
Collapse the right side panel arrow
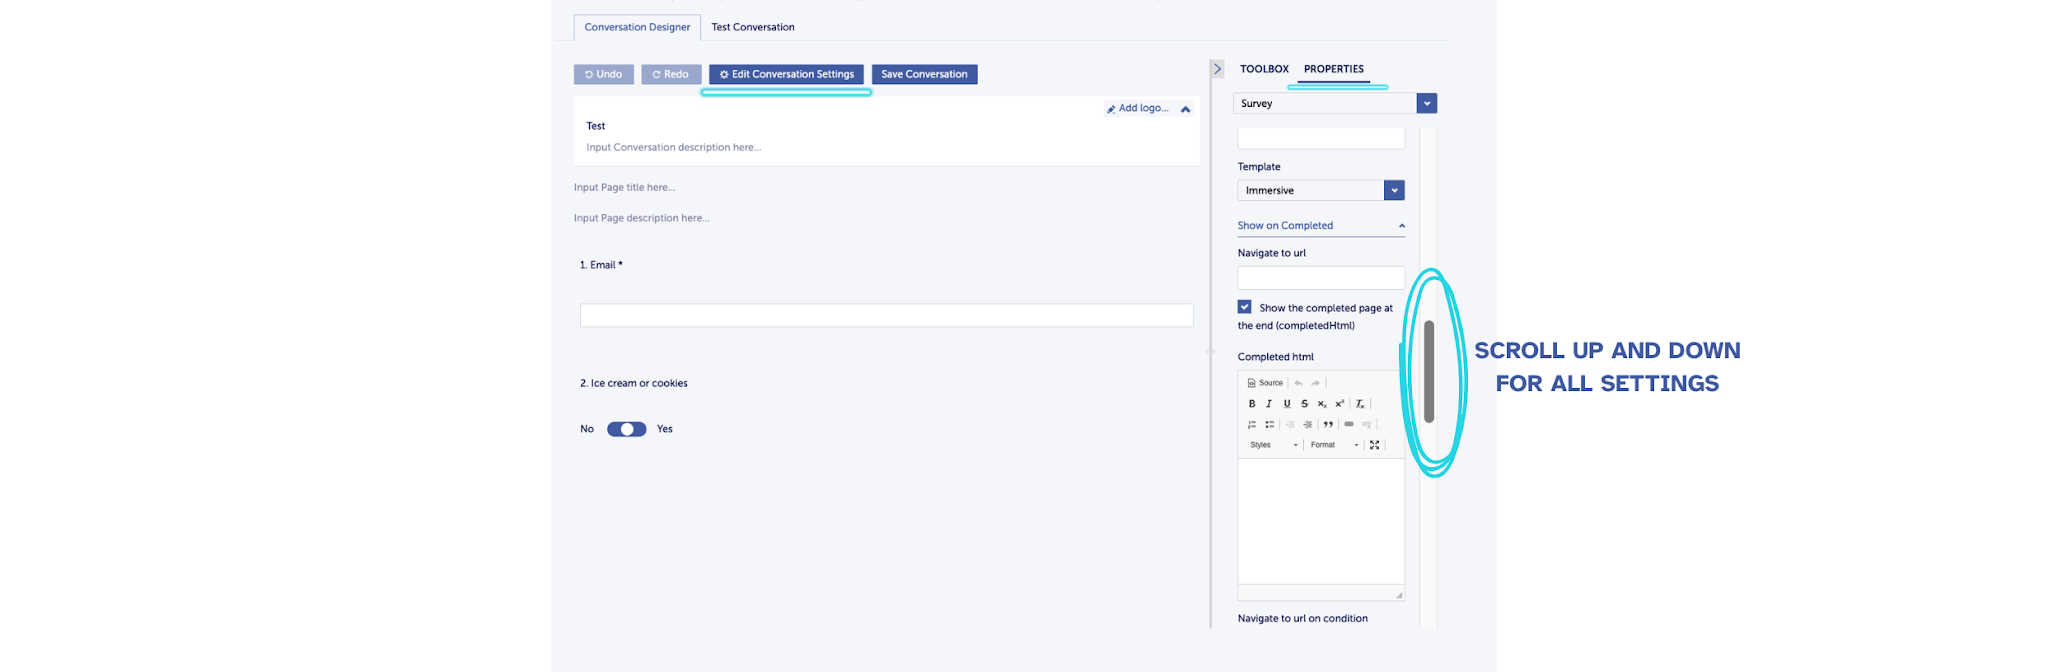click(x=1217, y=69)
